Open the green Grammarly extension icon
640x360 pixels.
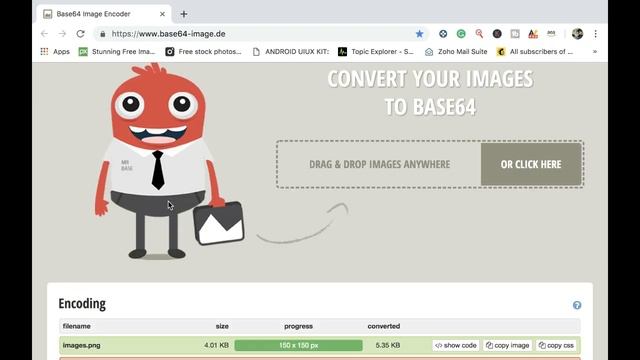(461, 34)
